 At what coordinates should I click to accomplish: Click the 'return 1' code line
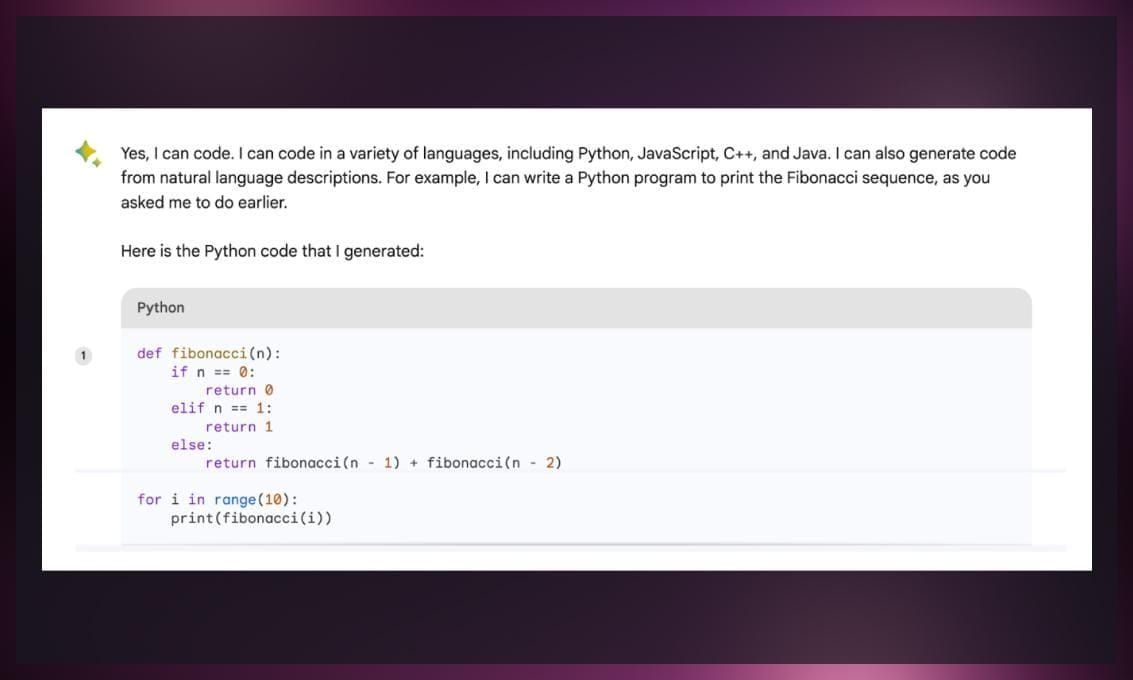tap(239, 427)
